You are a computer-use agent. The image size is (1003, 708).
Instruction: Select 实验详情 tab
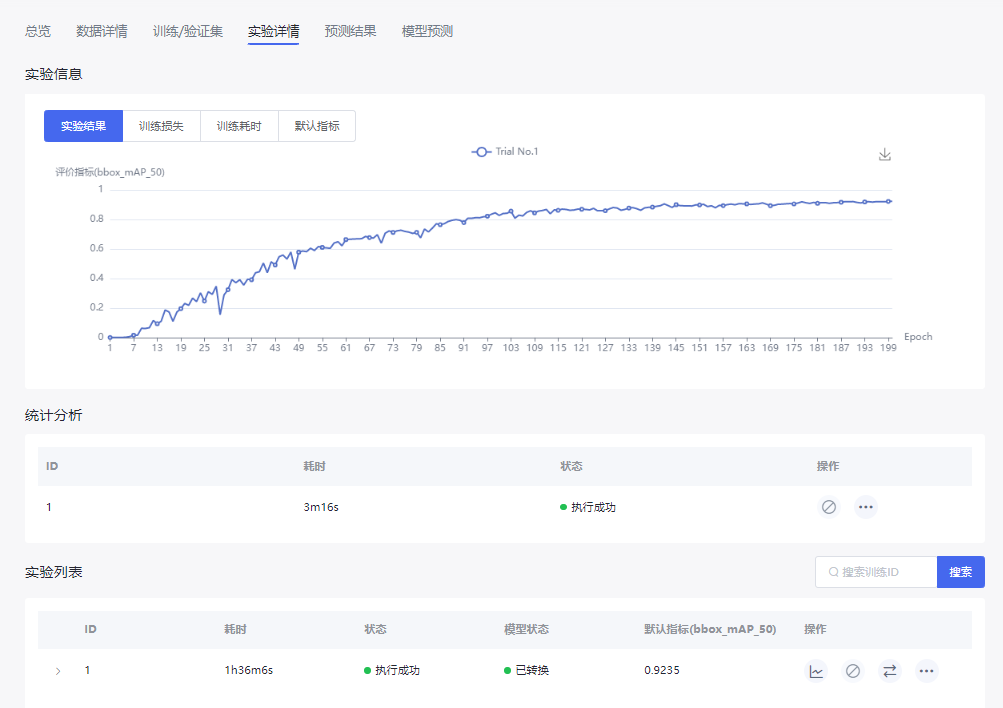(x=273, y=31)
